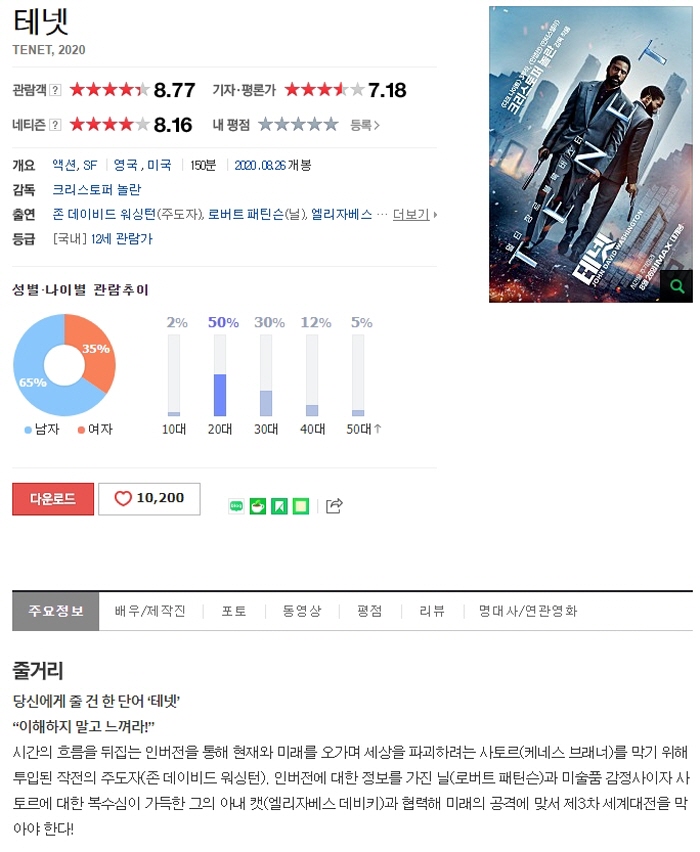This screenshot has height=852, width=700.
Task: Switch to the 배우/제작진 tab
Action: 151,611
